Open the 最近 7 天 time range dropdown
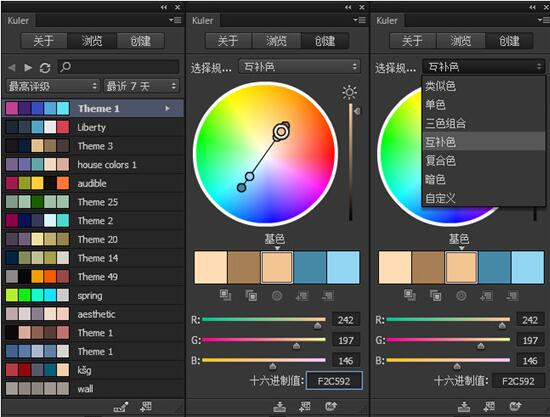This screenshot has height=417, width=550. (141, 86)
